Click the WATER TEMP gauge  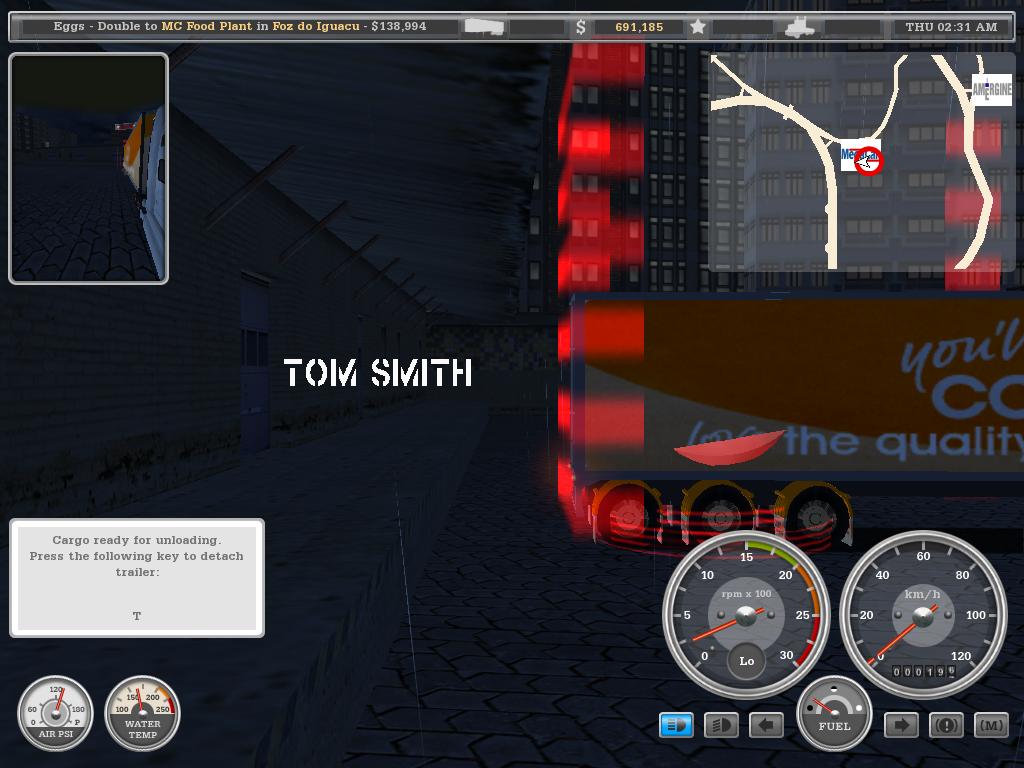pos(142,713)
